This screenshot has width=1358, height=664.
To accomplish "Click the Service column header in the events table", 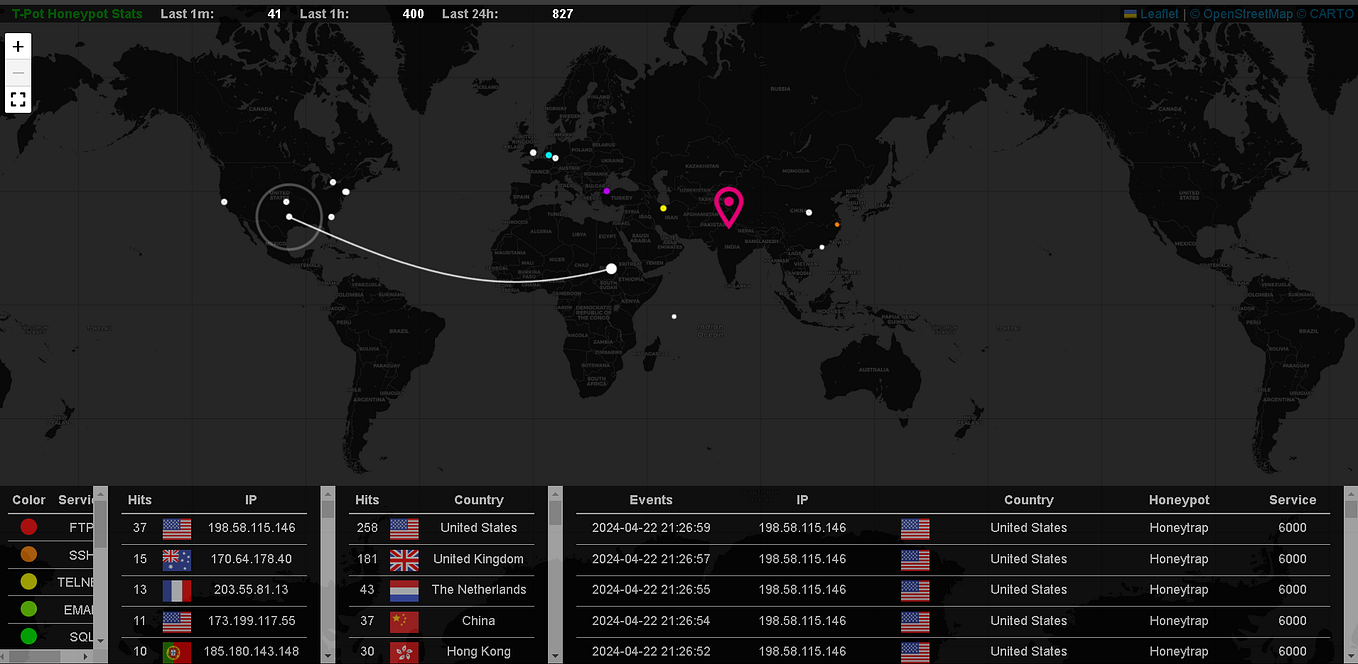I will 1293,500.
